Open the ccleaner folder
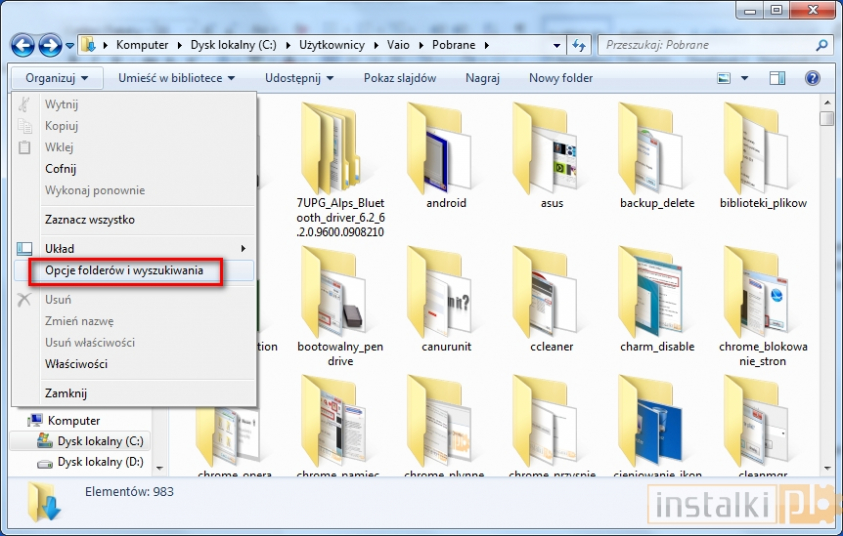Viewport: 843px width, 536px height. [x=552, y=300]
